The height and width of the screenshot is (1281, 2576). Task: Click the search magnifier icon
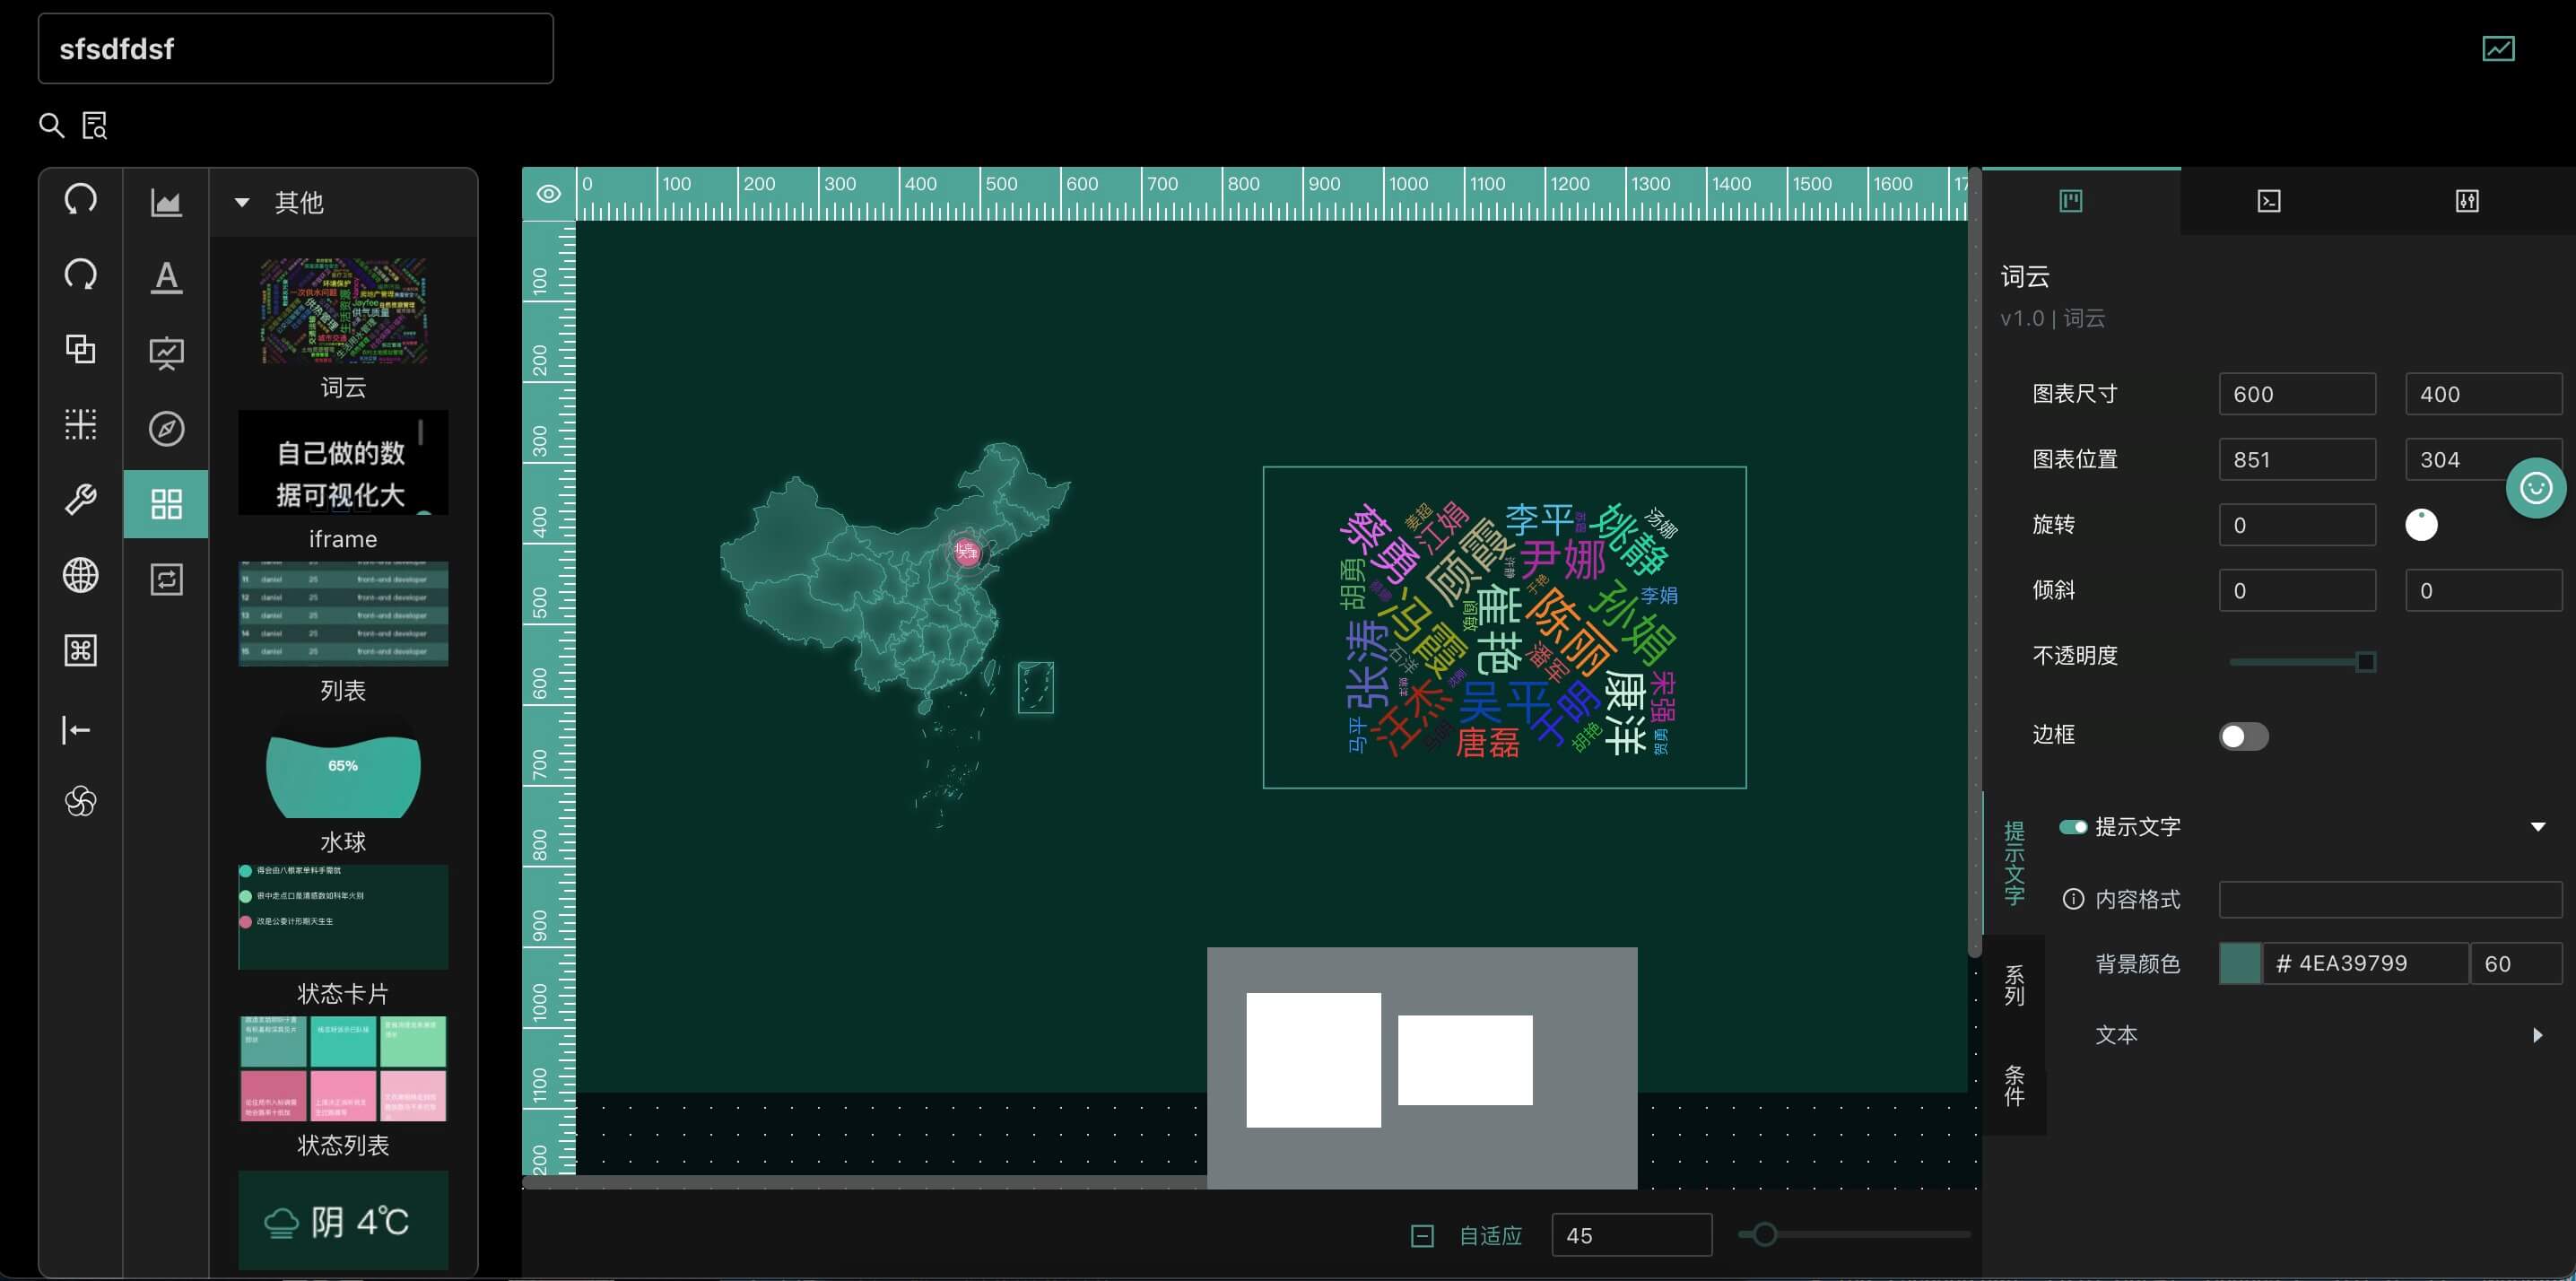coord(51,125)
